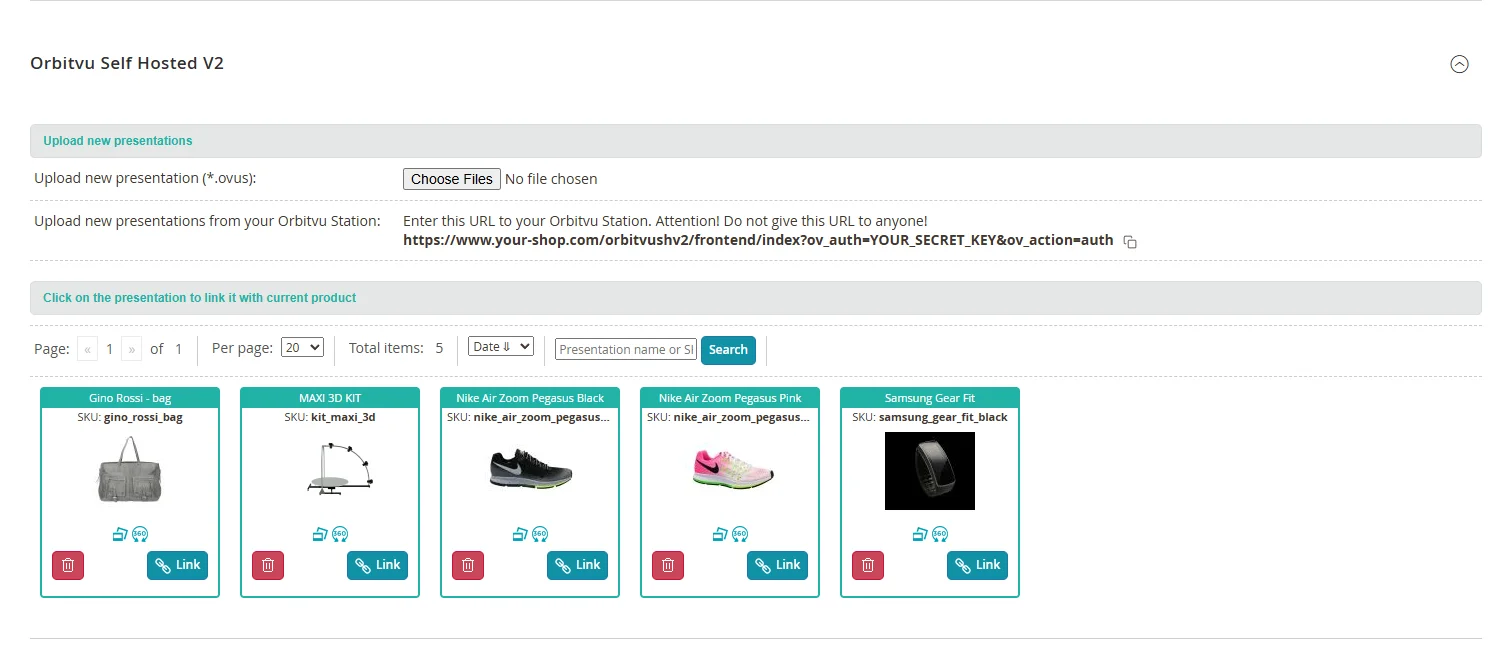Image resolution: width=1512 pixels, height=671 pixels.
Task: Focus the Presentation name search field
Action: (626, 349)
